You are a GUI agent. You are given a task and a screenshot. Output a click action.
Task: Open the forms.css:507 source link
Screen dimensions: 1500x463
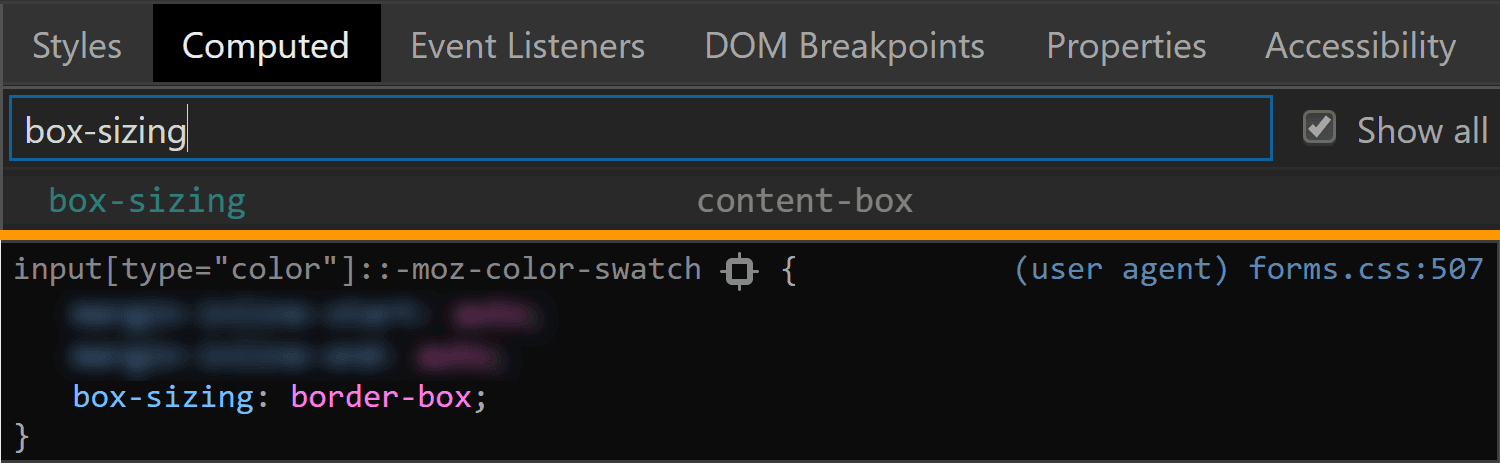[x=1366, y=270]
